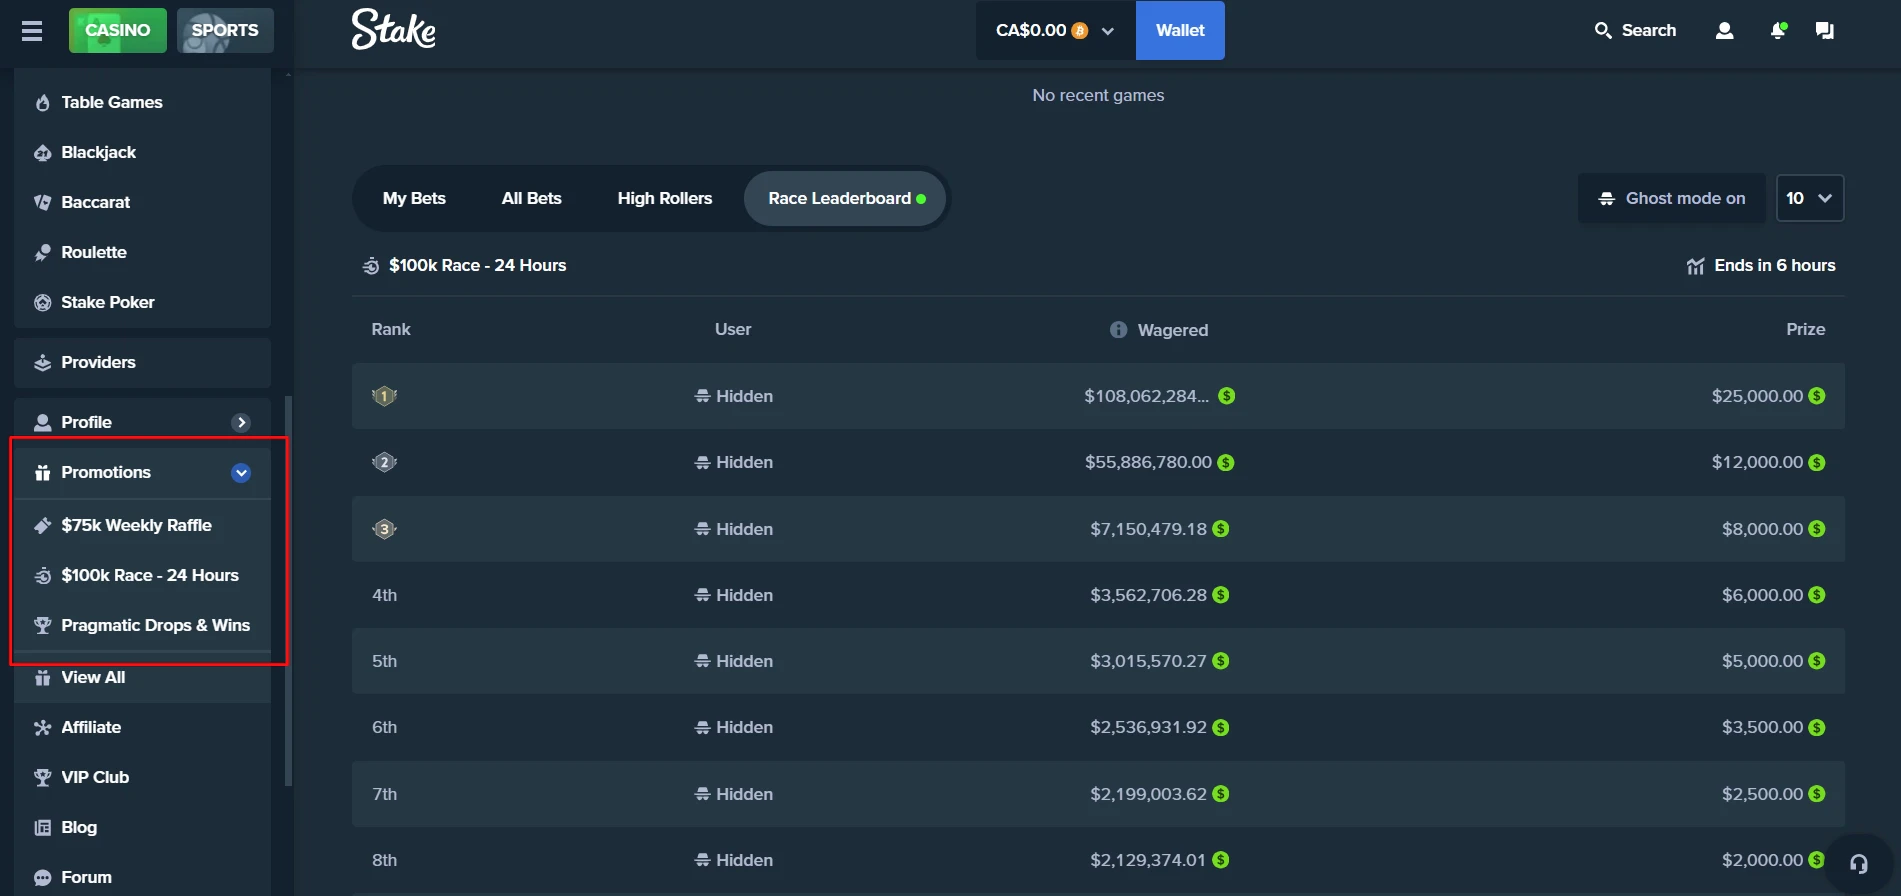Open the CA$0.00 balance currency dropdown

1055,30
